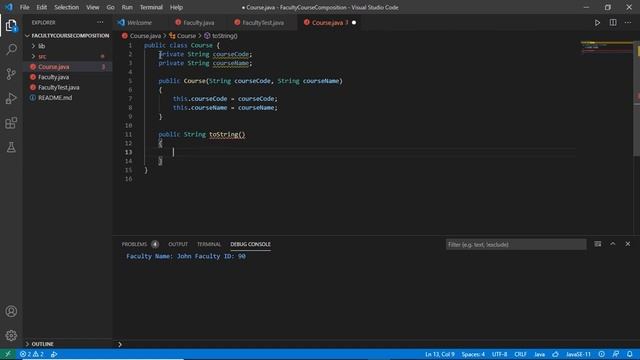This screenshot has height=360, width=640.
Task: Click the unsaved dot on Course.java tab
Action: [x=354, y=23]
